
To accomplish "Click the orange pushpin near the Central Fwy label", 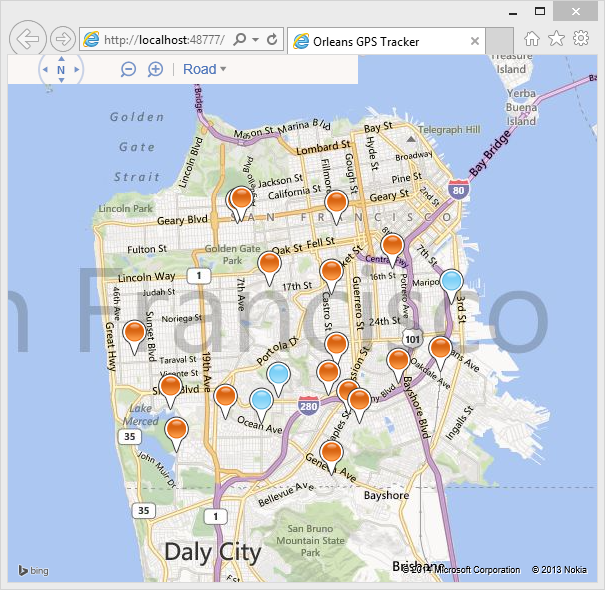I will (x=392, y=245).
